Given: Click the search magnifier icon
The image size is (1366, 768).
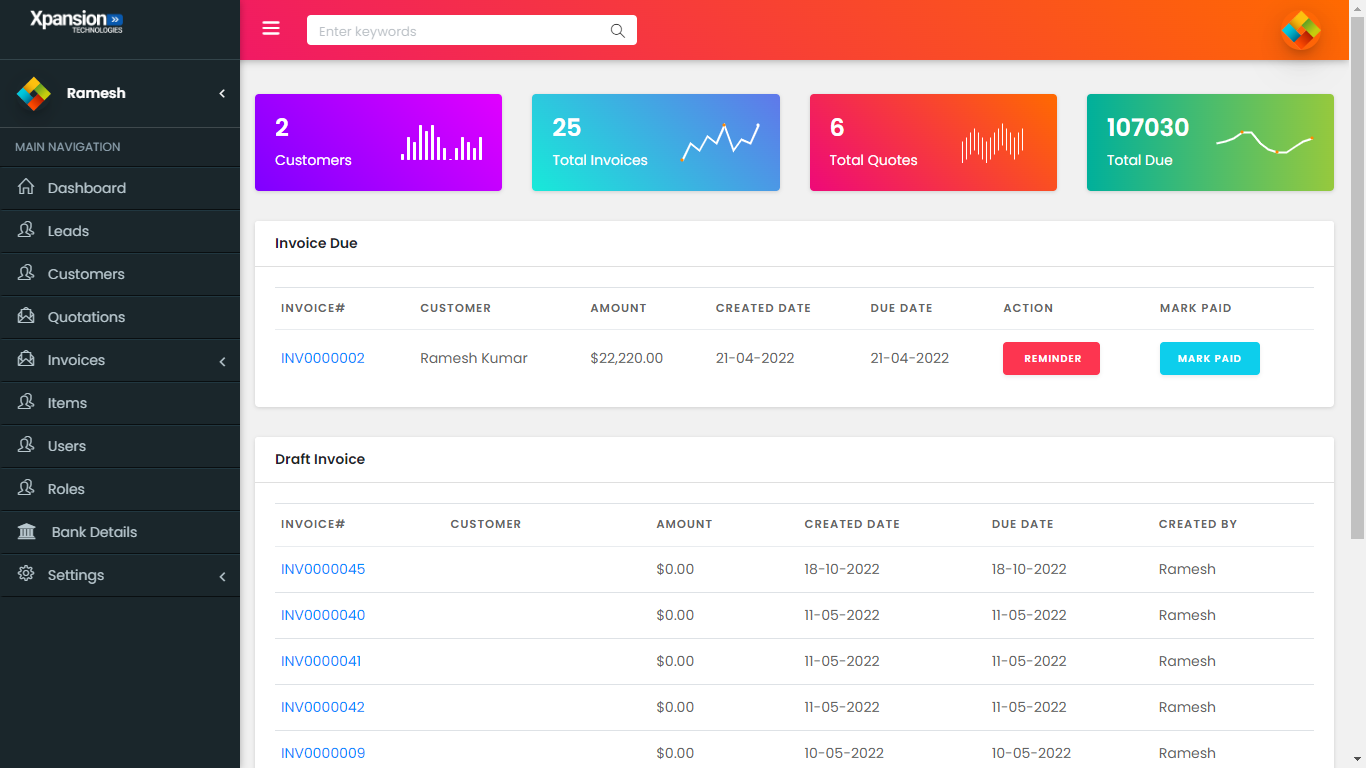Looking at the screenshot, I should 617,31.
